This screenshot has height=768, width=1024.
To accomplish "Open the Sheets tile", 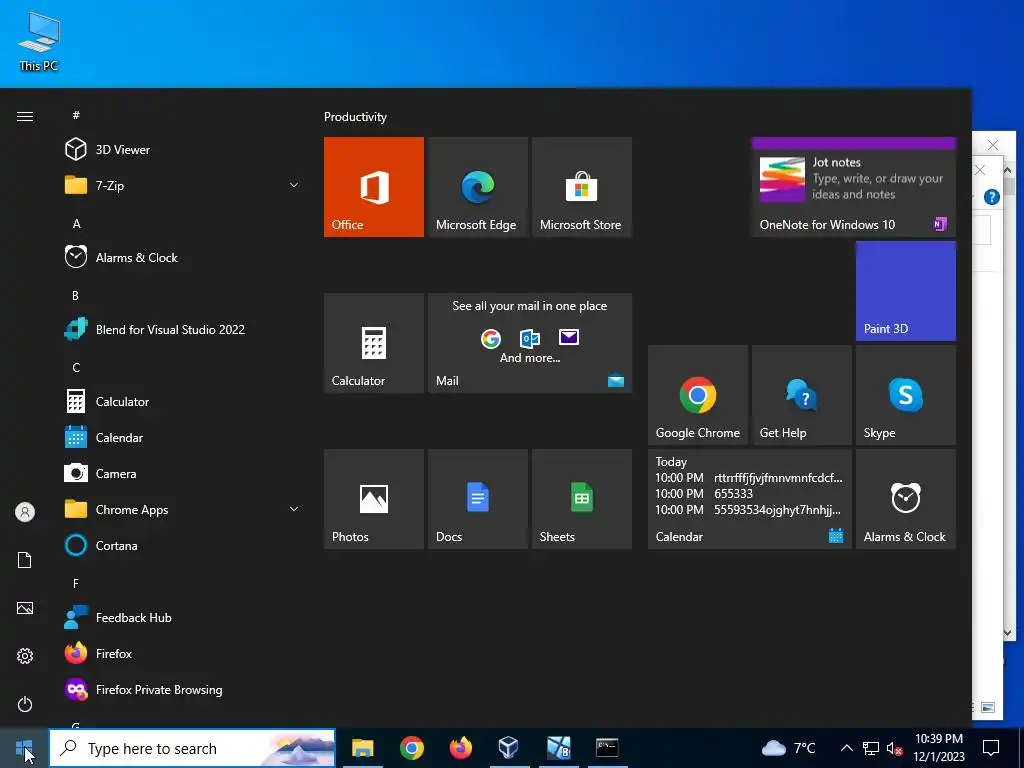I will (x=582, y=499).
